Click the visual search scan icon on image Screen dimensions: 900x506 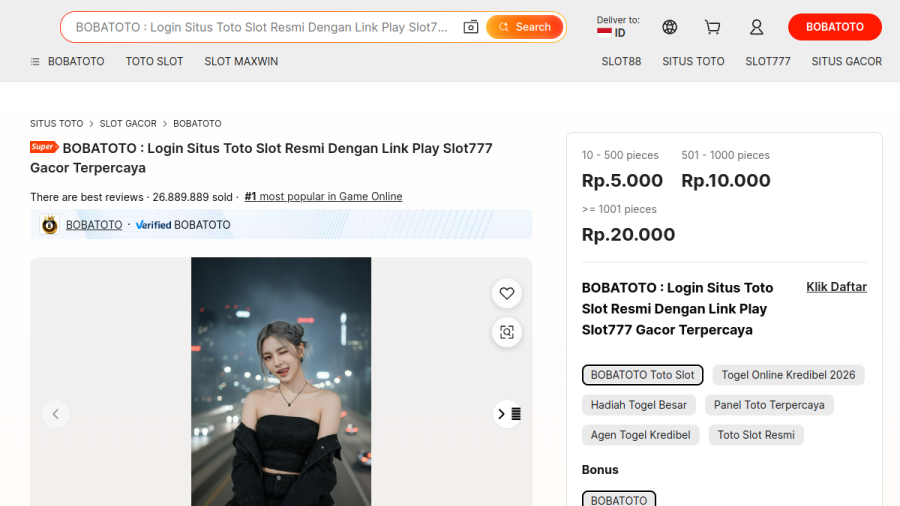507,332
